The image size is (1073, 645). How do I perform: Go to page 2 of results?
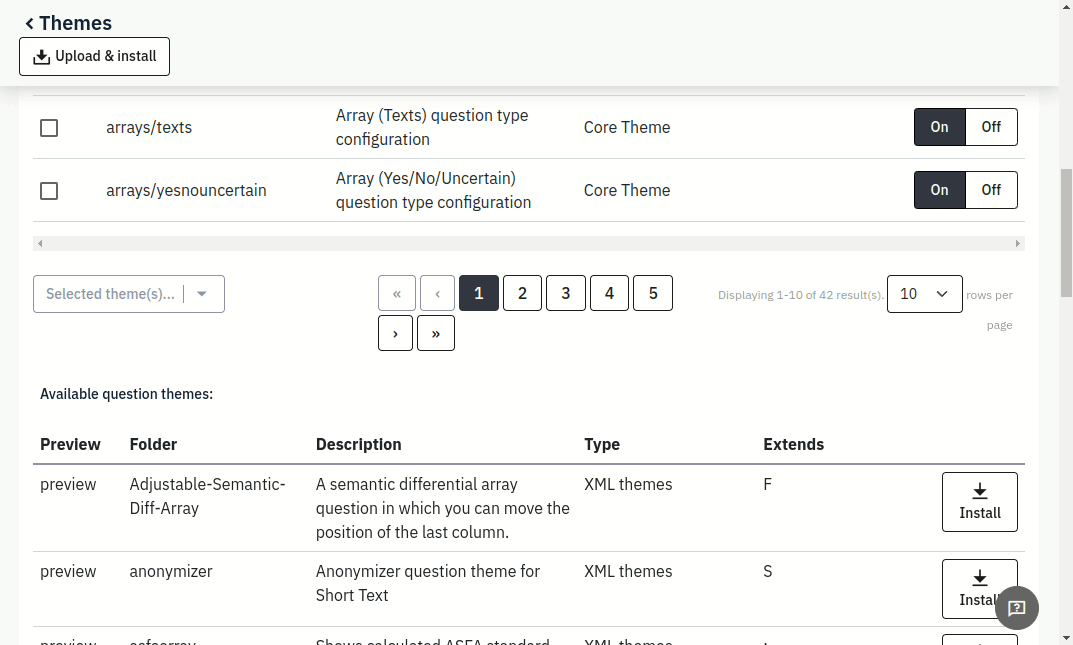pos(522,293)
